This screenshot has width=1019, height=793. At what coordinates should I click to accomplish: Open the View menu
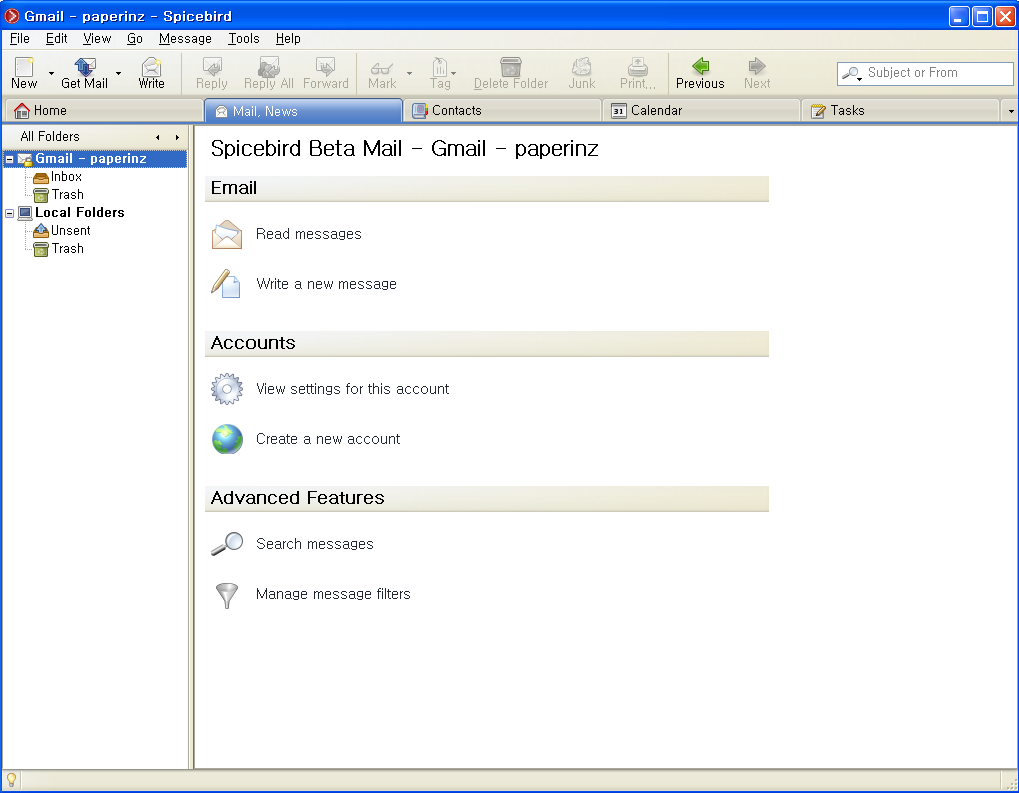coord(97,38)
